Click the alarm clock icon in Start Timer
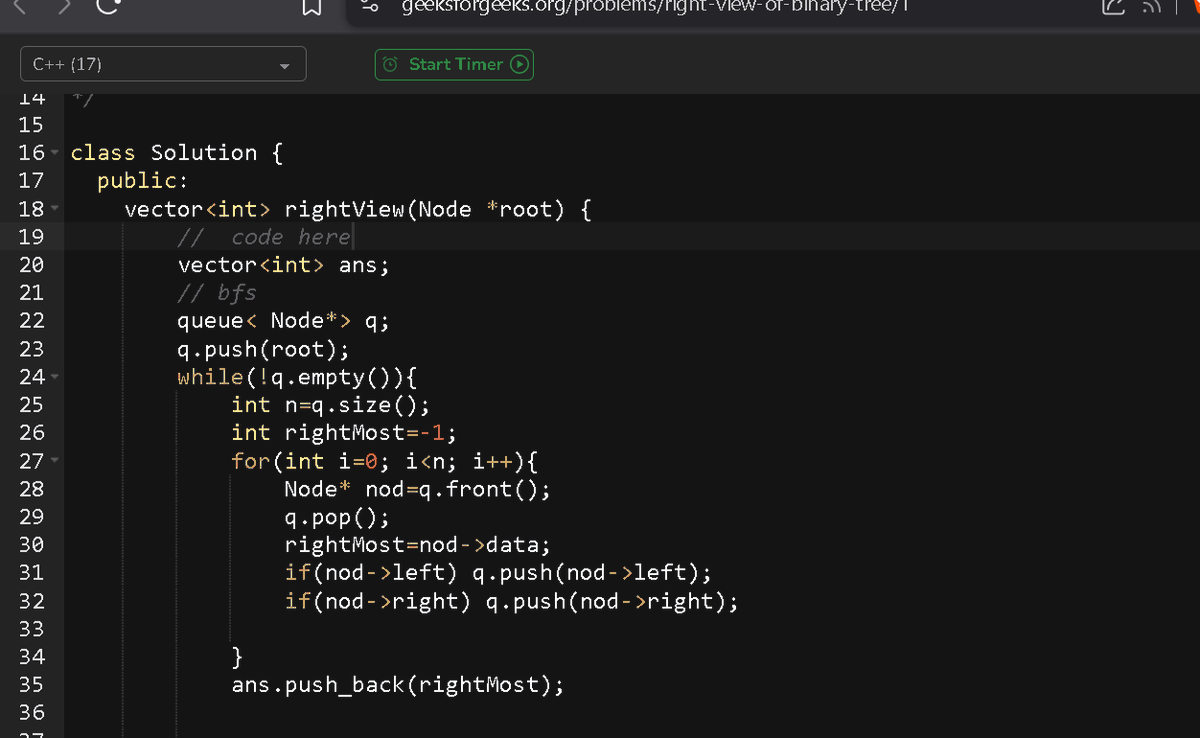The width and height of the screenshot is (1200, 738). pos(392,64)
